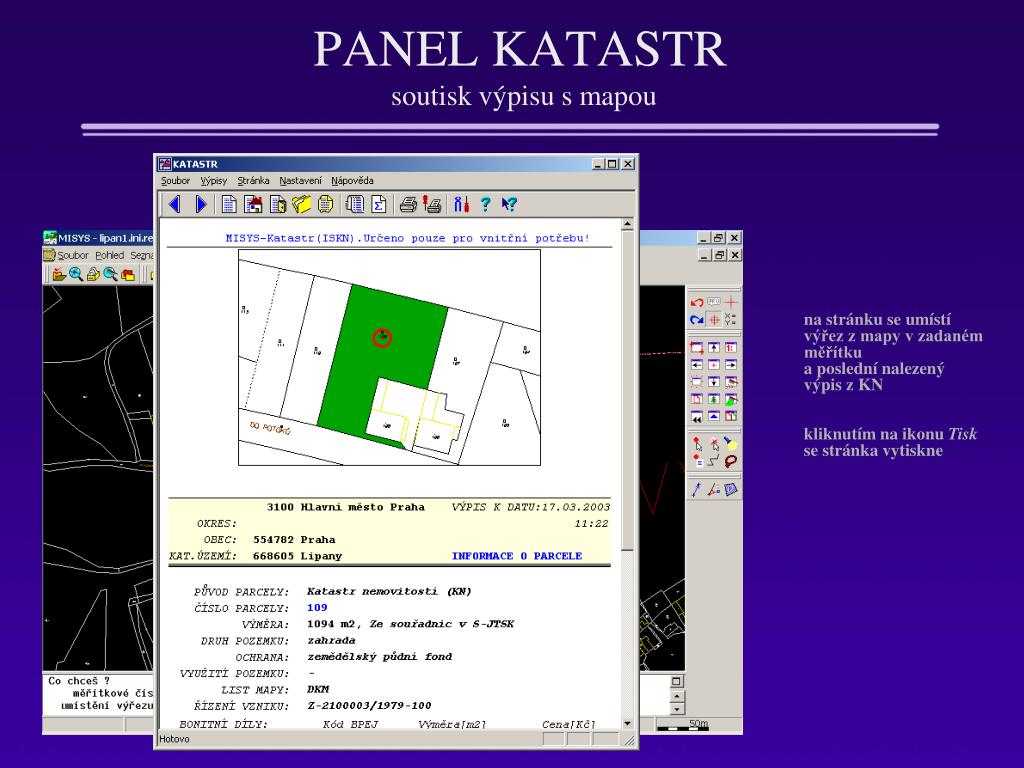The height and width of the screenshot is (768, 1024).
Task: Click the red circle marker on parcel 109
Action: click(x=382, y=338)
